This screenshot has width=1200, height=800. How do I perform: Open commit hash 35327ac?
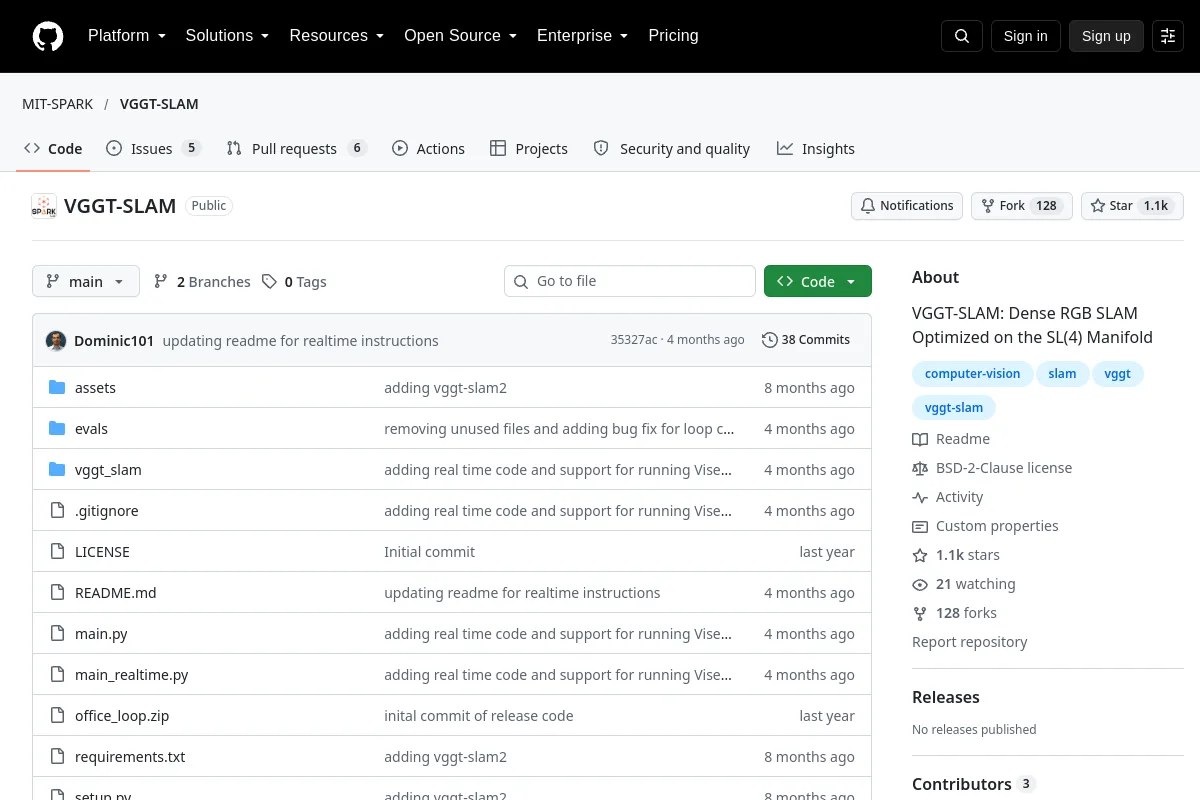pyautogui.click(x=634, y=340)
